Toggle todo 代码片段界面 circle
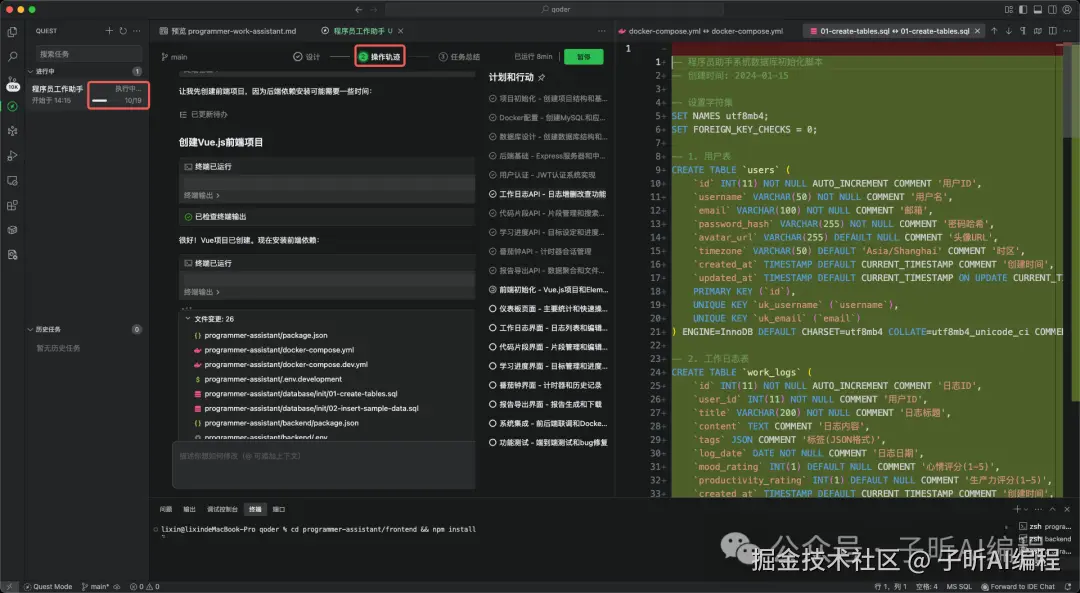 click(x=492, y=347)
